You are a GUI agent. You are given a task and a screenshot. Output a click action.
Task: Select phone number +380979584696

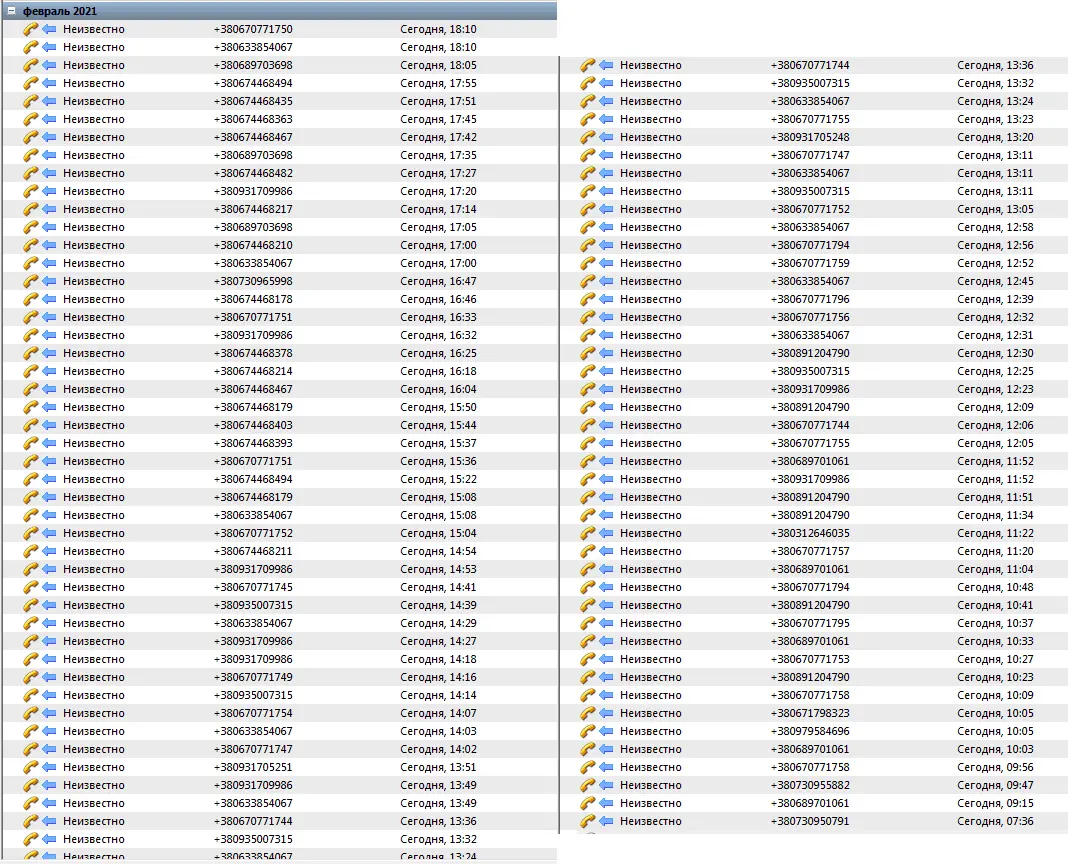click(x=810, y=731)
